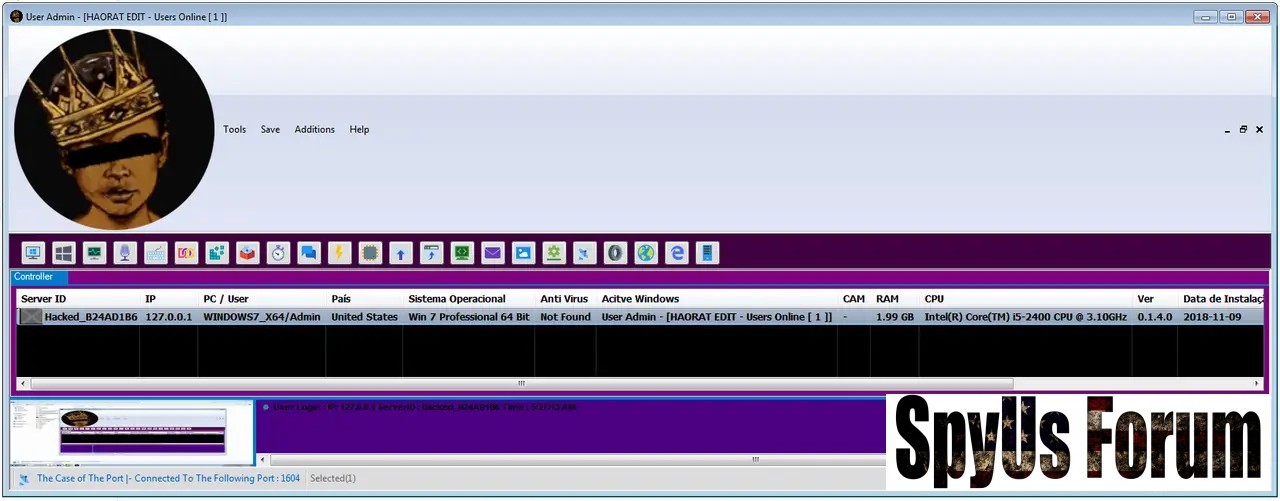Select the WINDOWS7_X64/Admin row in the list
The width and height of the screenshot is (1280, 501).
click(262, 317)
